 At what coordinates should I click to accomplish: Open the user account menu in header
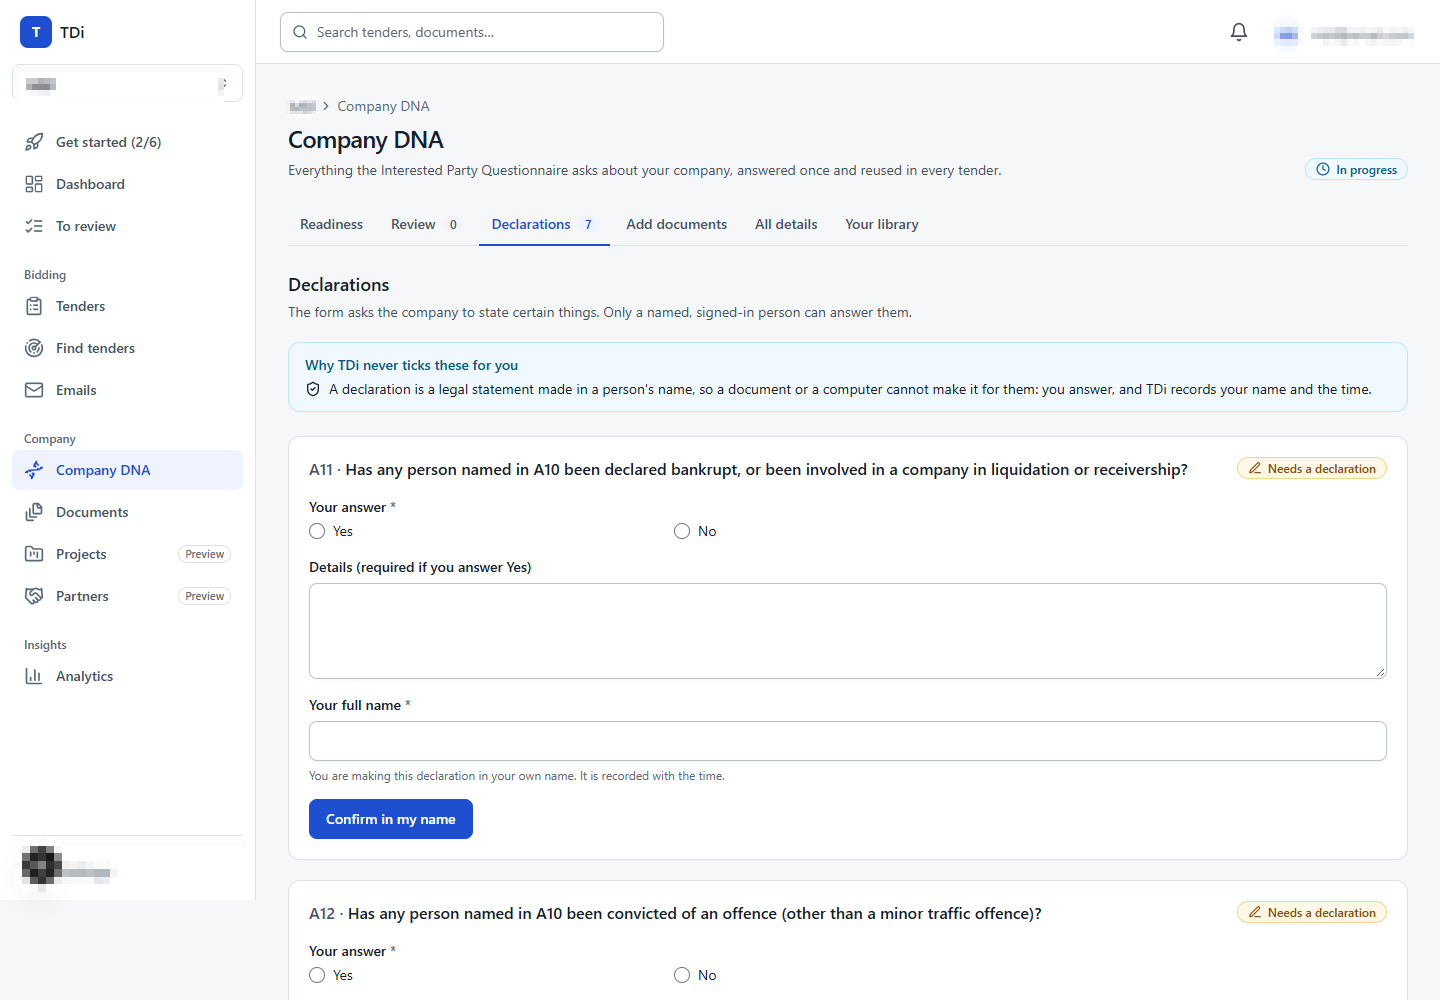[x=1344, y=35]
